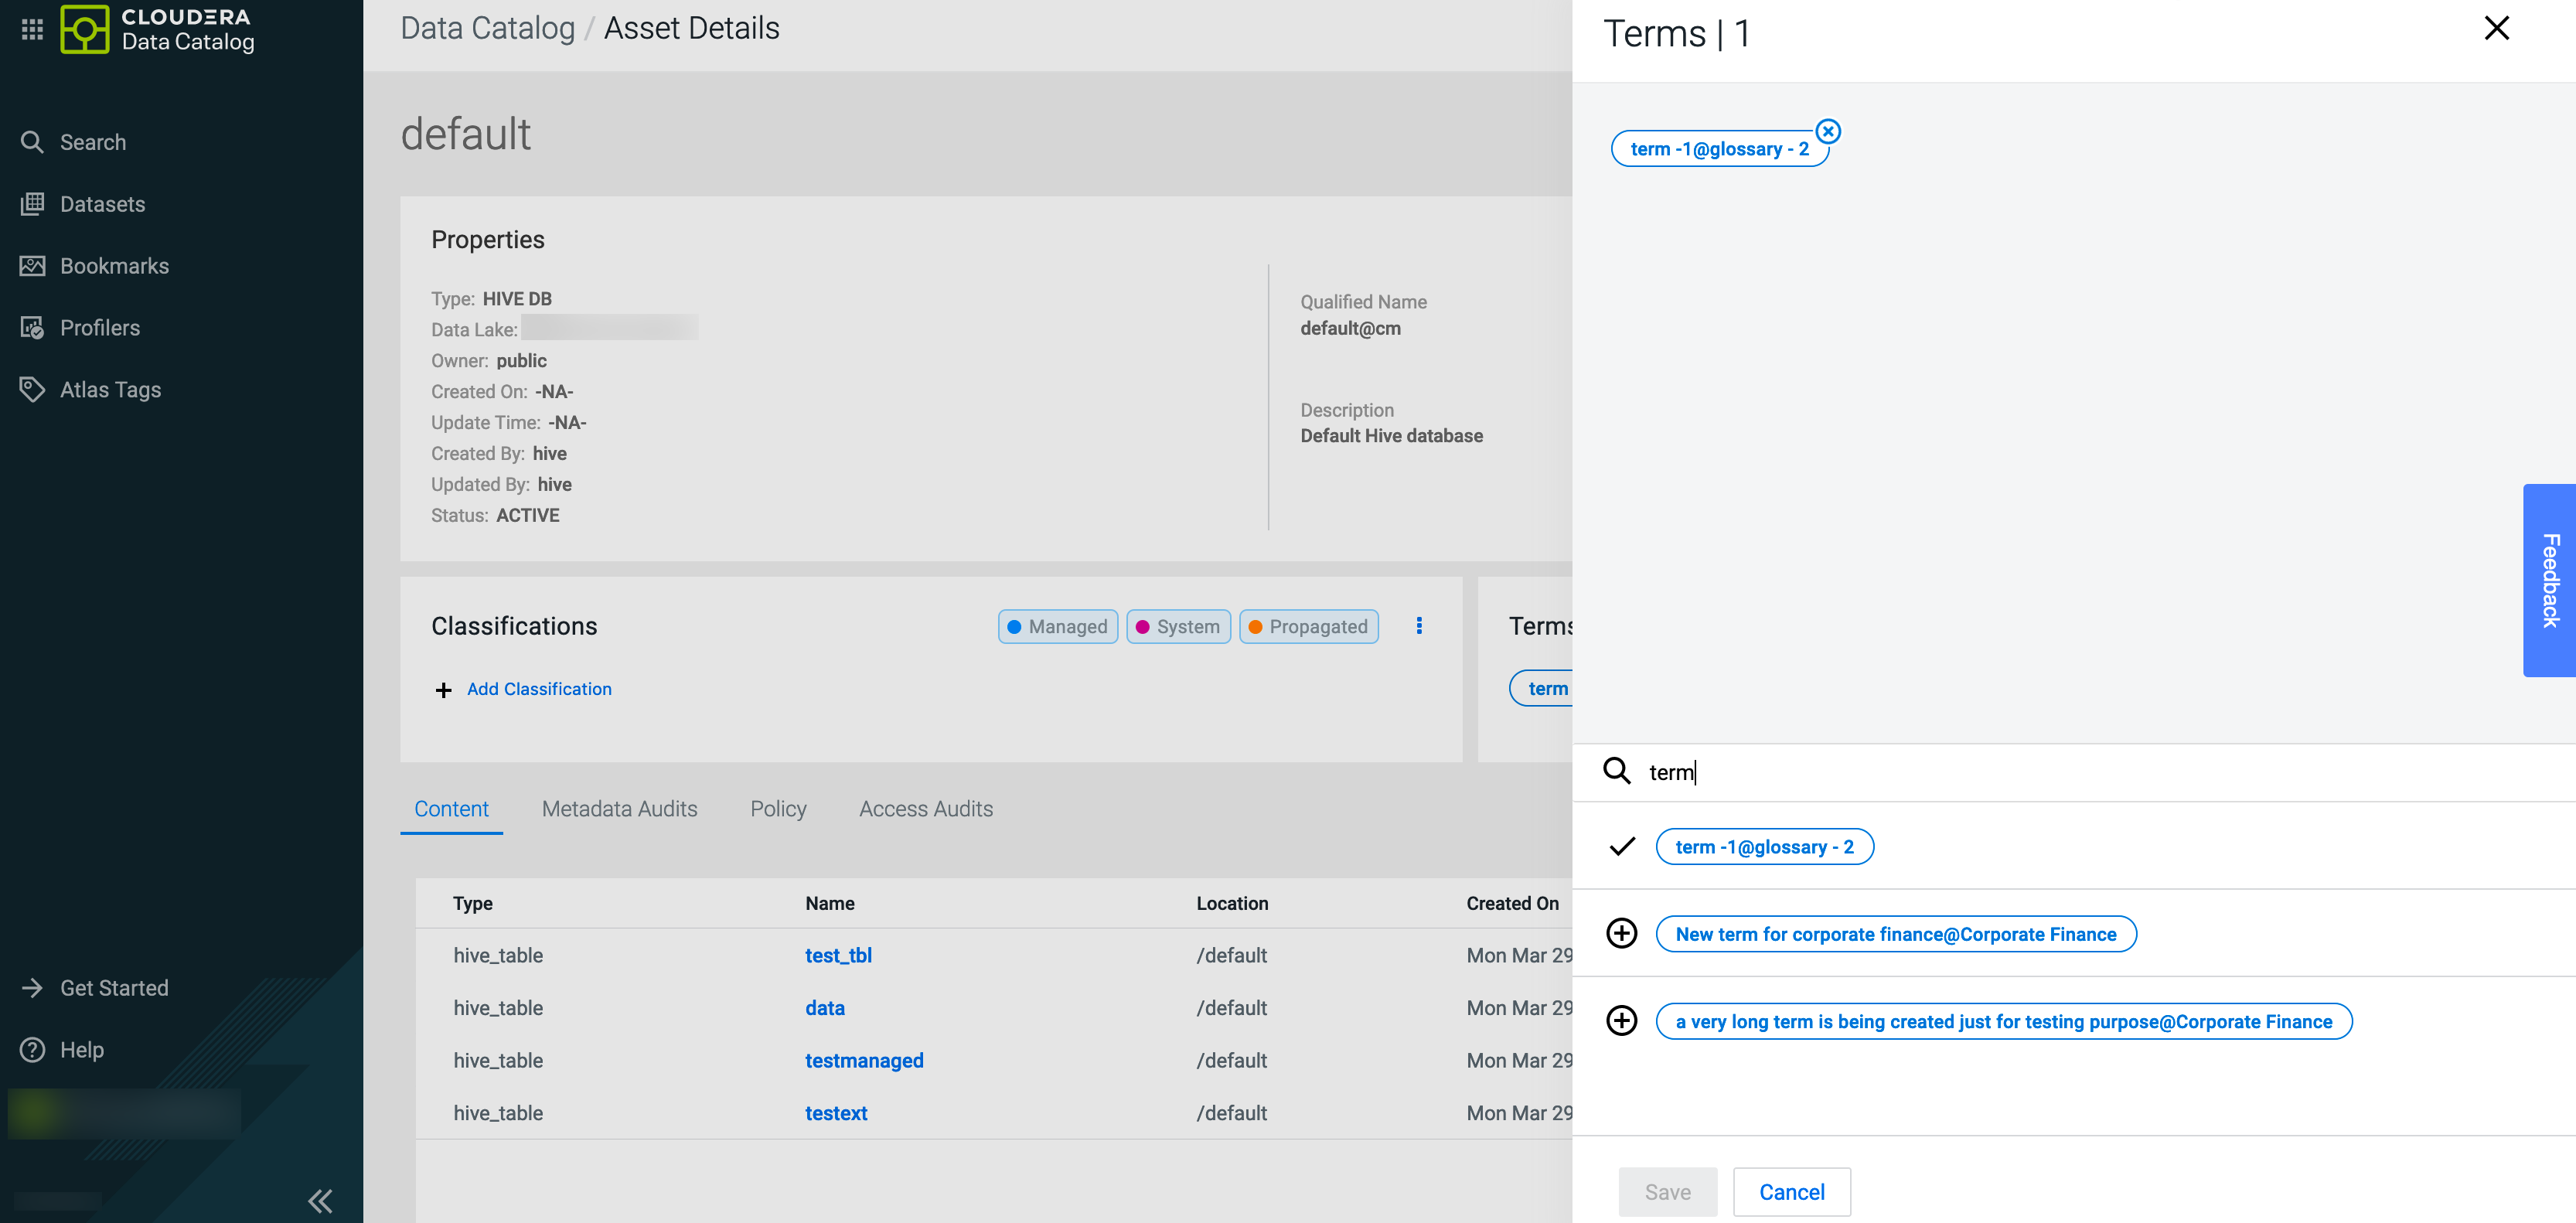Click the Save button
Viewport: 2576px width, 1223px height.
click(x=1667, y=1192)
